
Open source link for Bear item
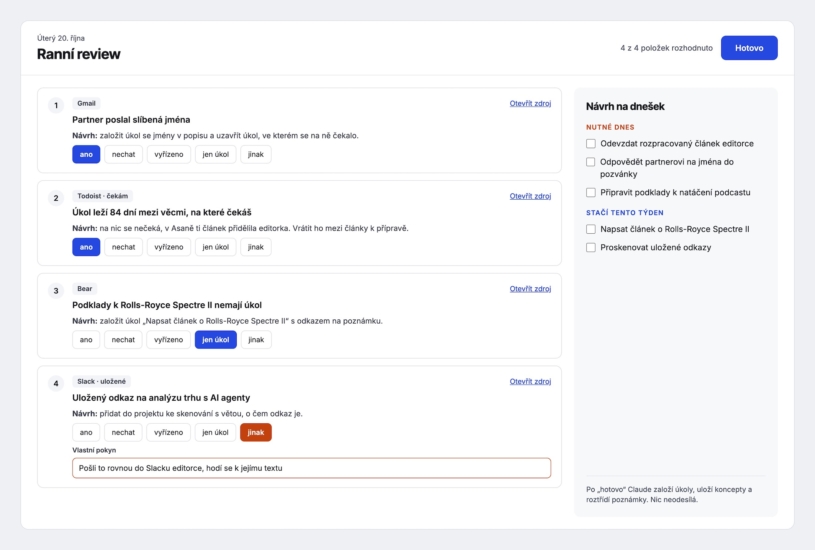530,289
